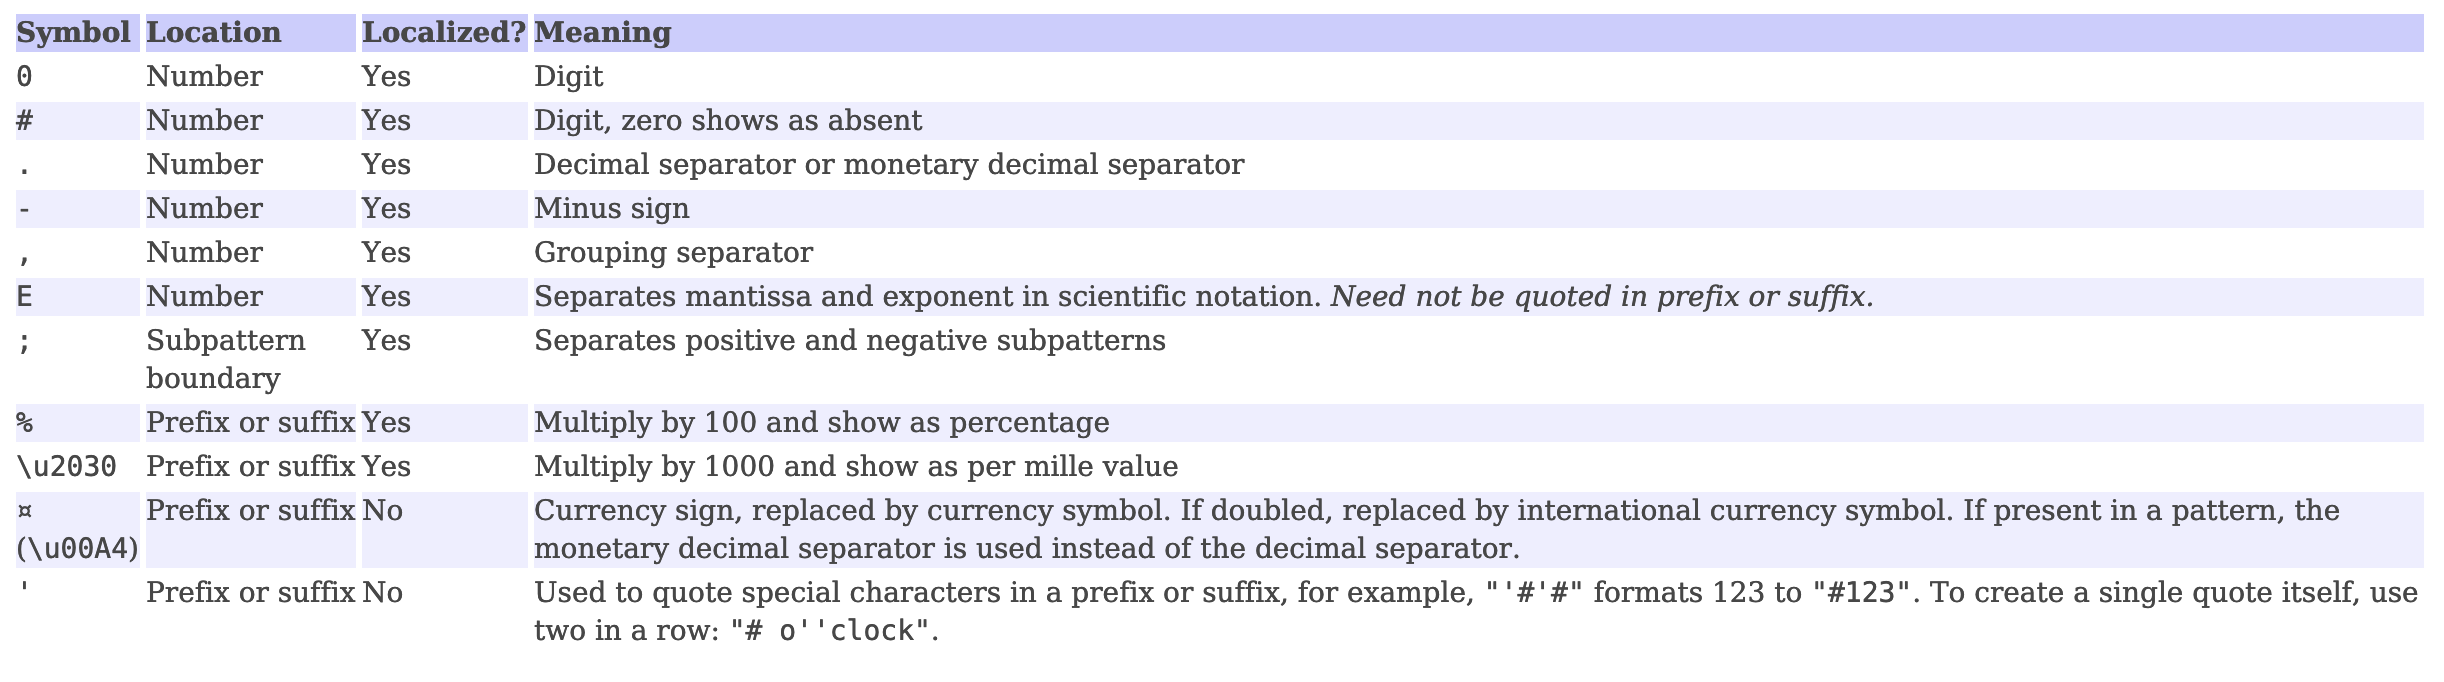Click 'Minus sign' meaning text
Image resolution: width=2444 pixels, height=682 pixels.
(611, 209)
